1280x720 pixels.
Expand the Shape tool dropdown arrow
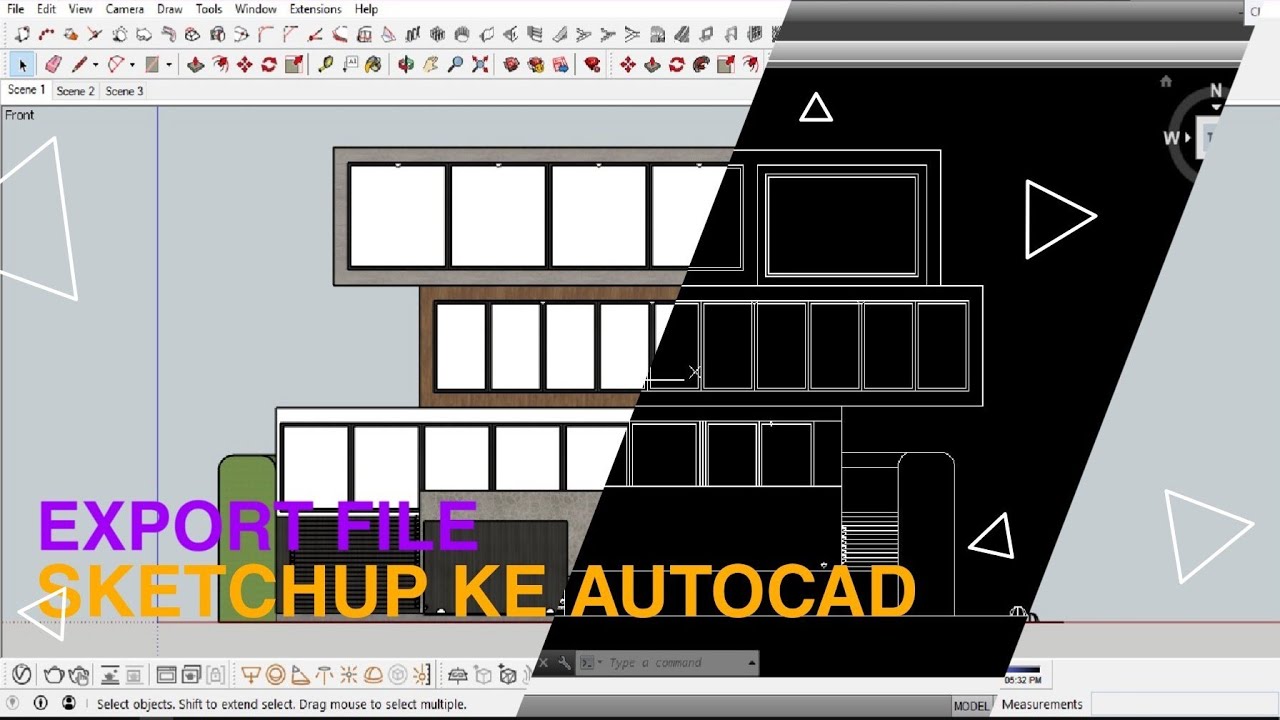pyautogui.click(x=169, y=65)
